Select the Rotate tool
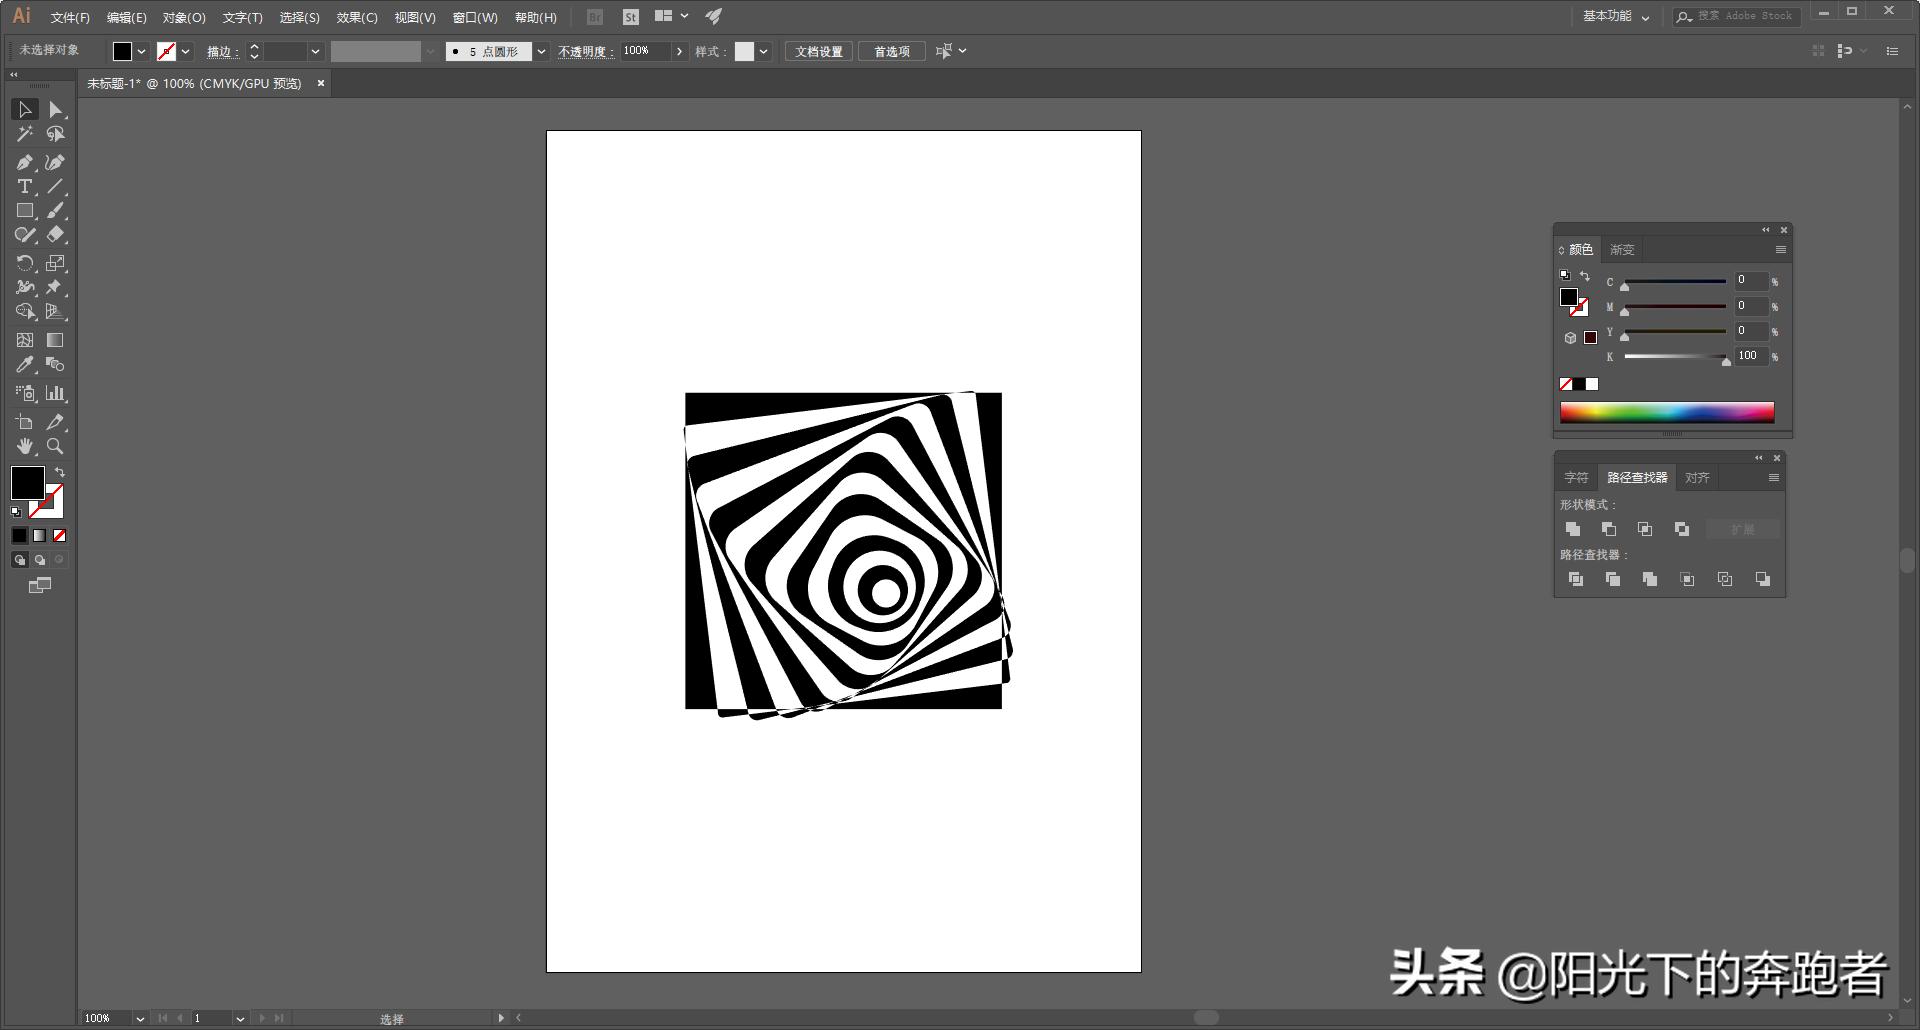The width and height of the screenshot is (1920, 1030). point(25,262)
